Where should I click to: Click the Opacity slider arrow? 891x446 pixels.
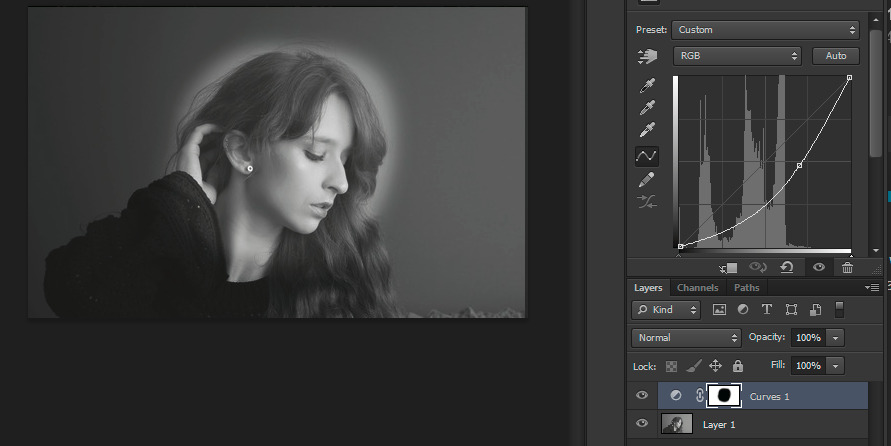pos(836,338)
